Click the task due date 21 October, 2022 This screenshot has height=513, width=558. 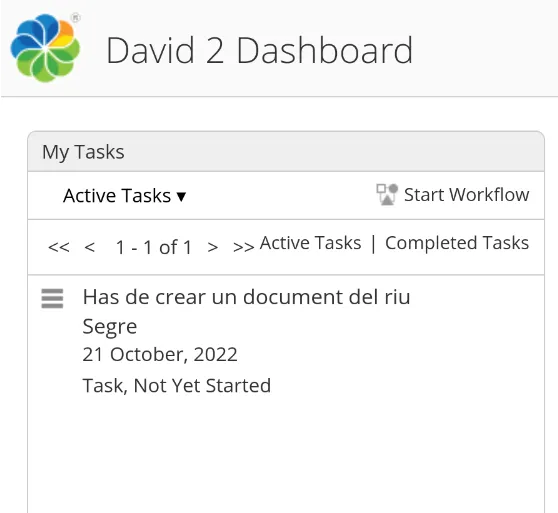coord(160,354)
